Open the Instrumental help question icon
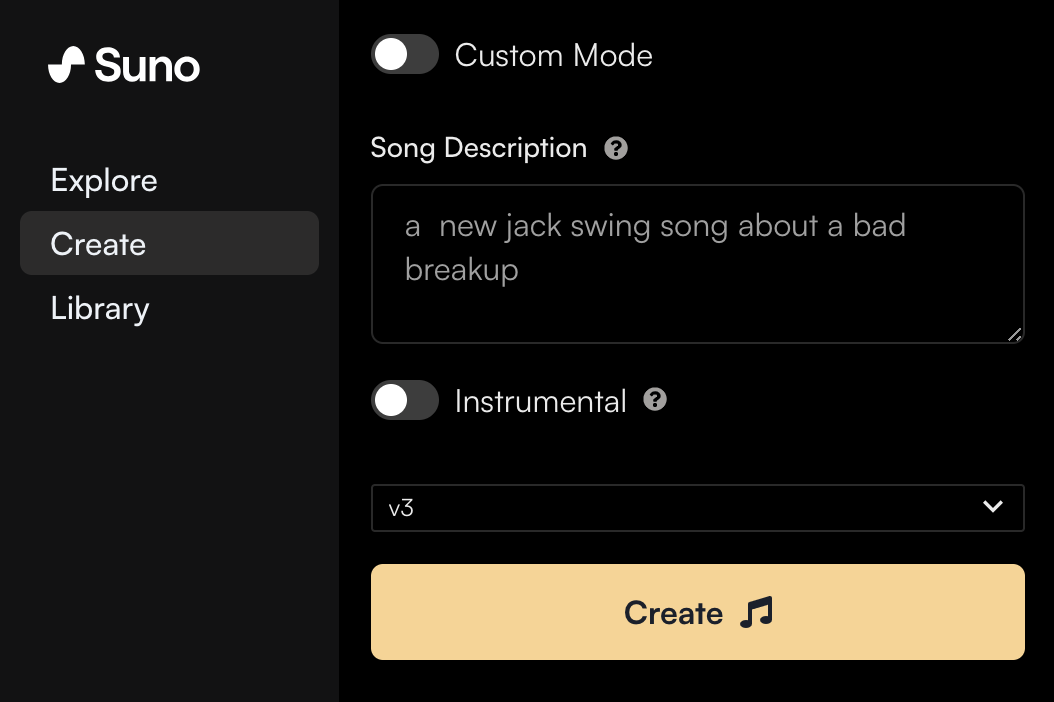 coord(655,399)
